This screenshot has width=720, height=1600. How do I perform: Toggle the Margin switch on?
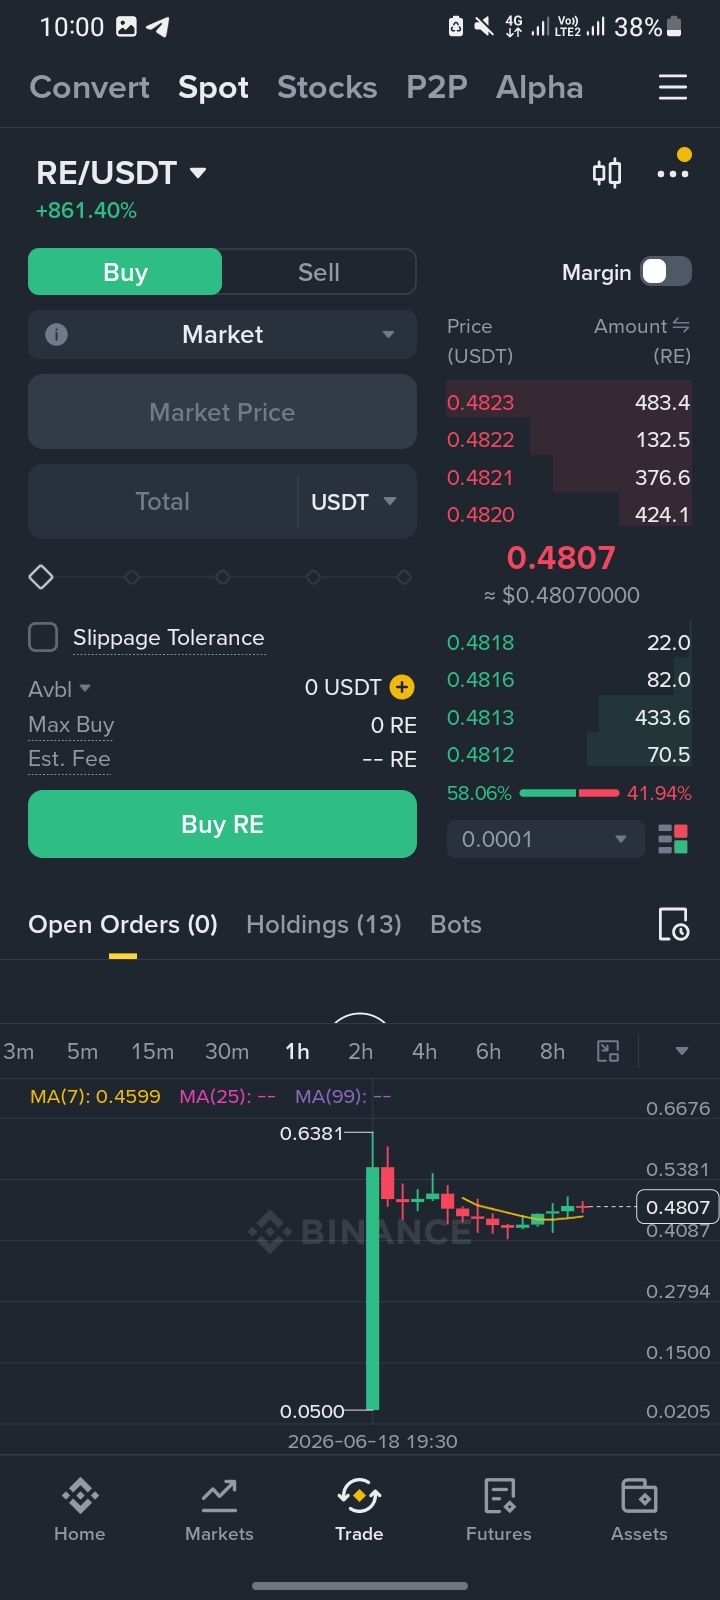(666, 272)
